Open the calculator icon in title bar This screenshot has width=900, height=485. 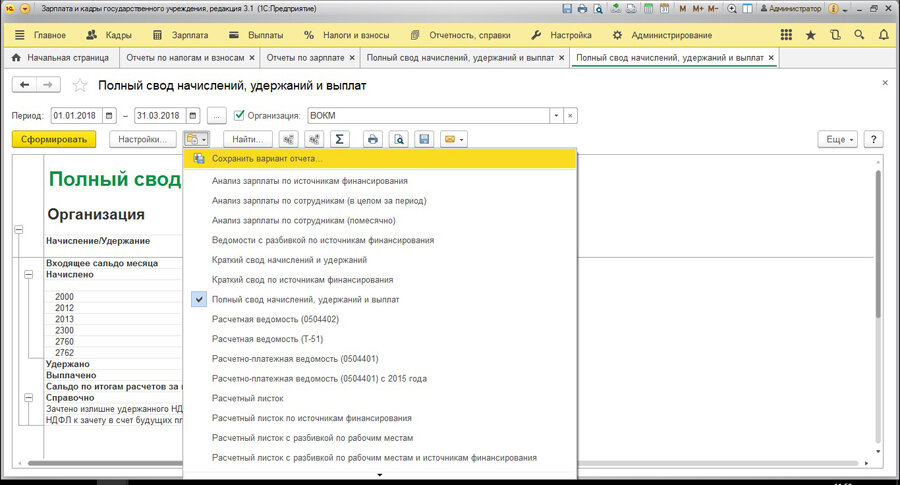pos(649,9)
